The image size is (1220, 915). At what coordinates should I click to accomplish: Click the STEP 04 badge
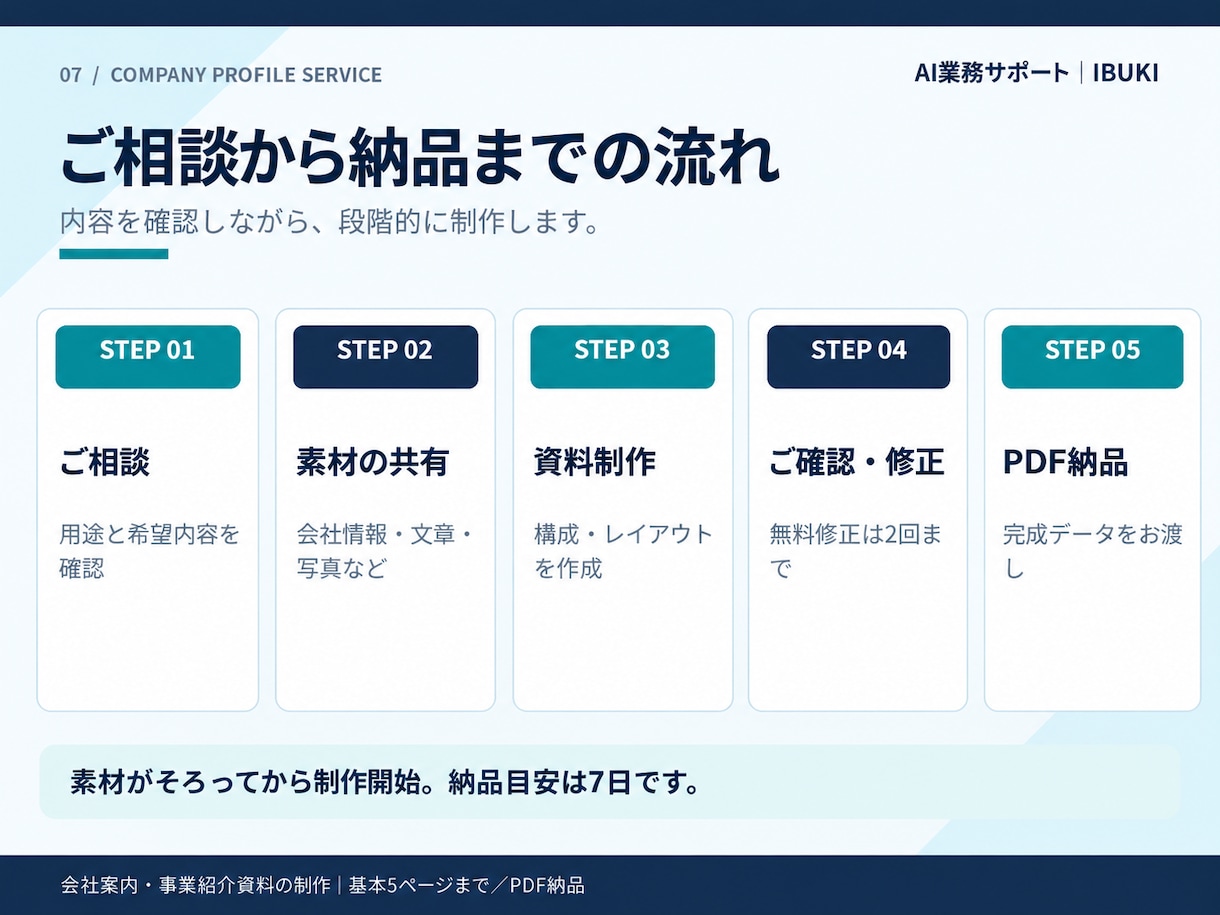click(858, 356)
